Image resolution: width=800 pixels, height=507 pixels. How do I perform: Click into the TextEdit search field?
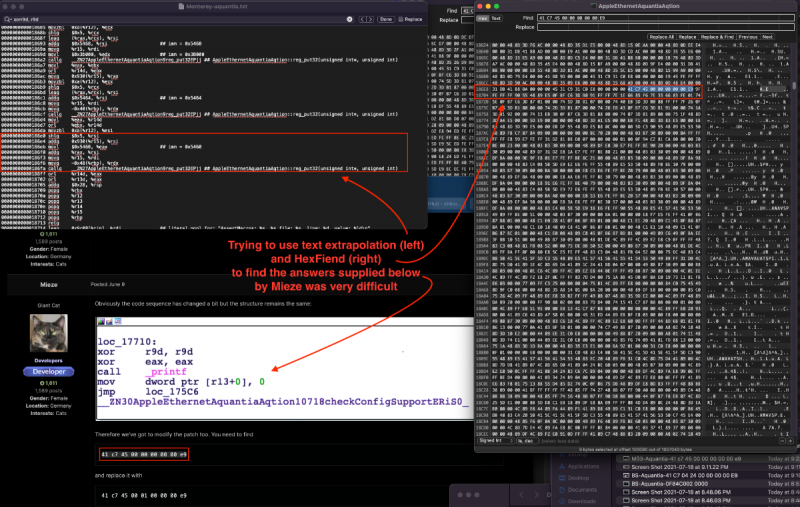pyautogui.click(x=179, y=19)
